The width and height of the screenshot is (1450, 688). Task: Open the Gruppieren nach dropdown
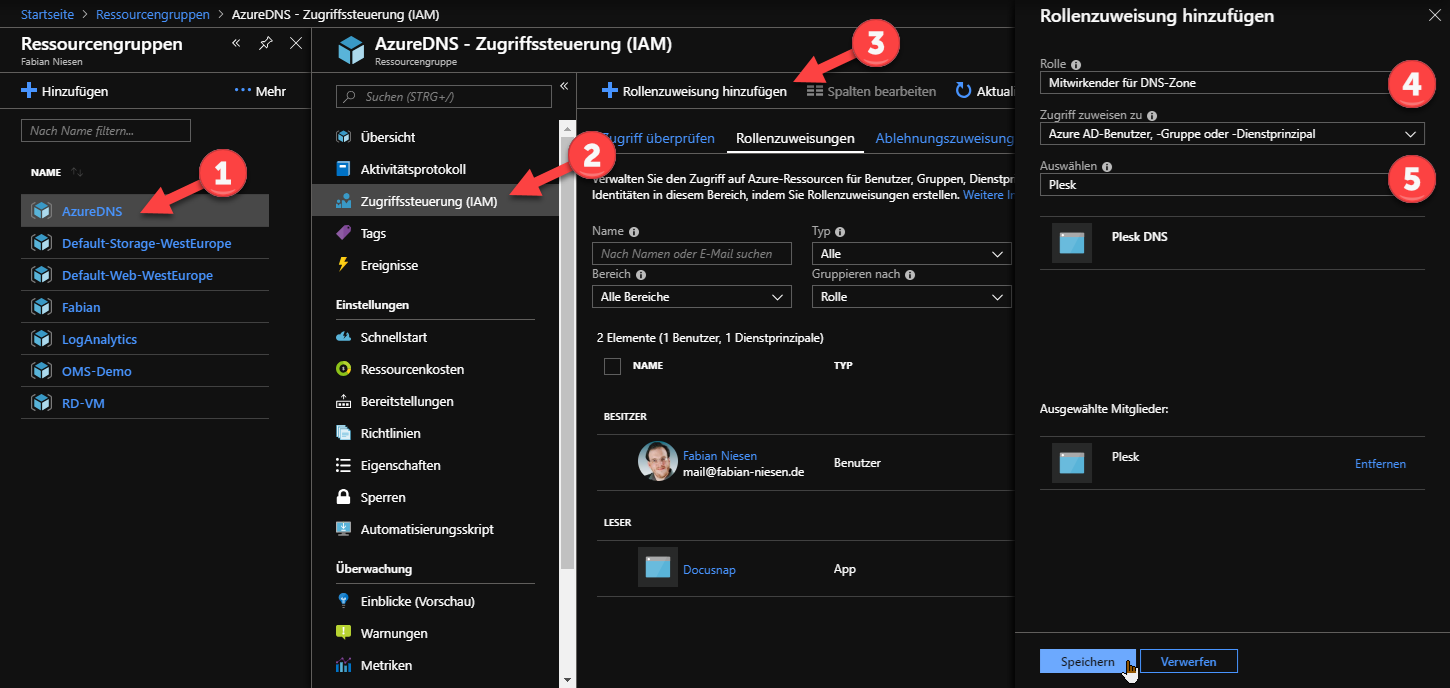coord(911,296)
